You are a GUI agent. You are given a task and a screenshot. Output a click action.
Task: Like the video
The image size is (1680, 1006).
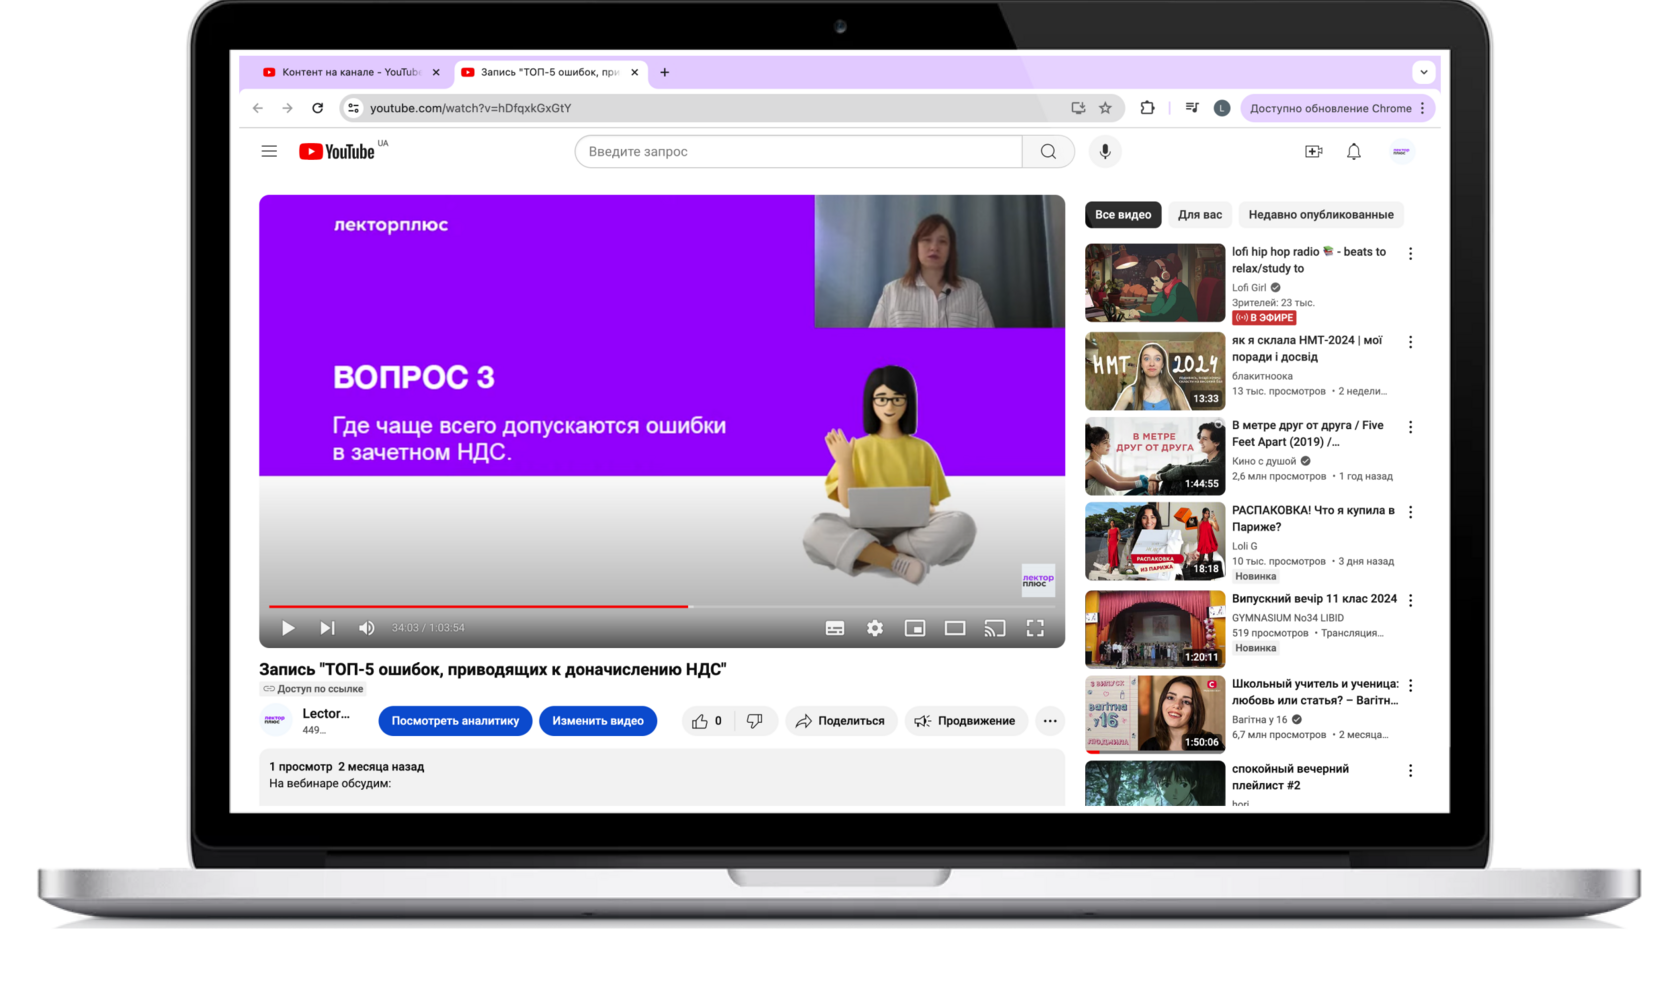[708, 721]
